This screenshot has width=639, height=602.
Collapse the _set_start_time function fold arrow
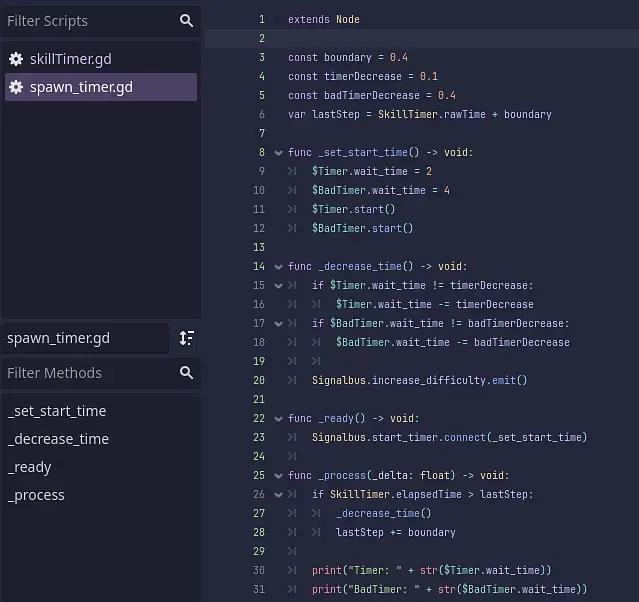point(277,153)
